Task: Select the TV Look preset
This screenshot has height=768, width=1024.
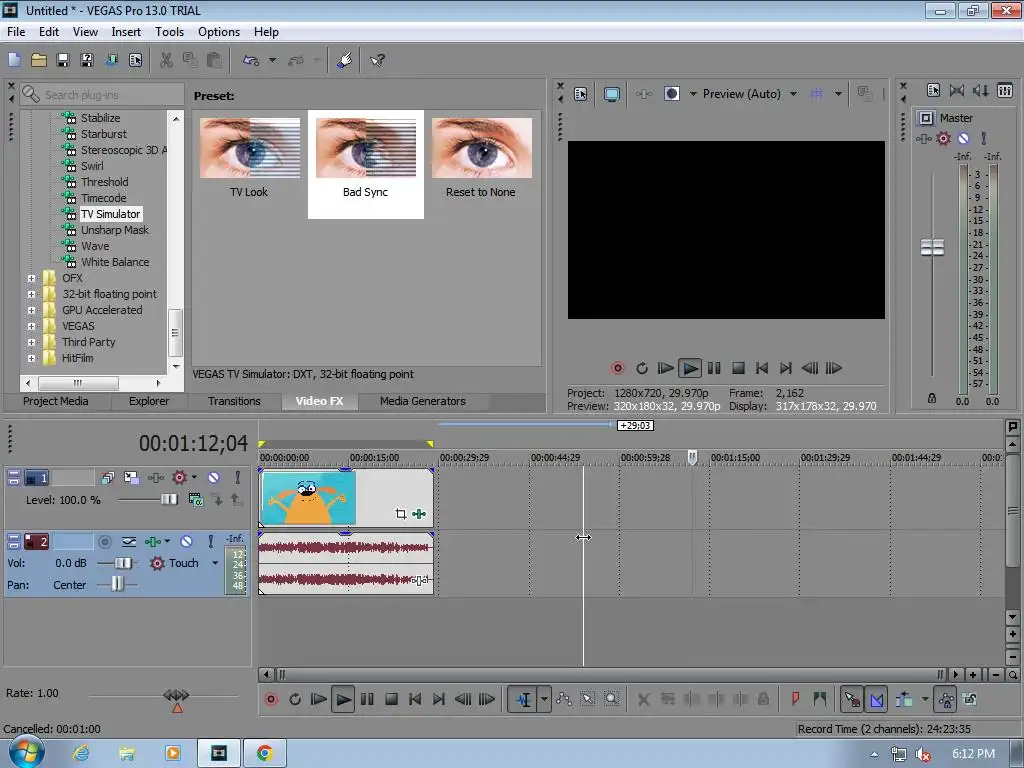Action: (249, 157)
